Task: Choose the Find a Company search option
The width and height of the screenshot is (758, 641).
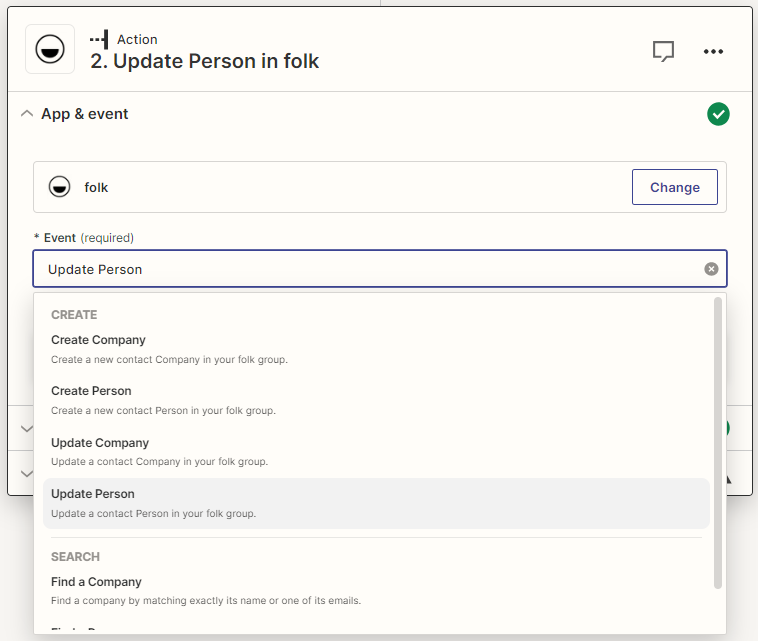Action: tap(96, 582)
